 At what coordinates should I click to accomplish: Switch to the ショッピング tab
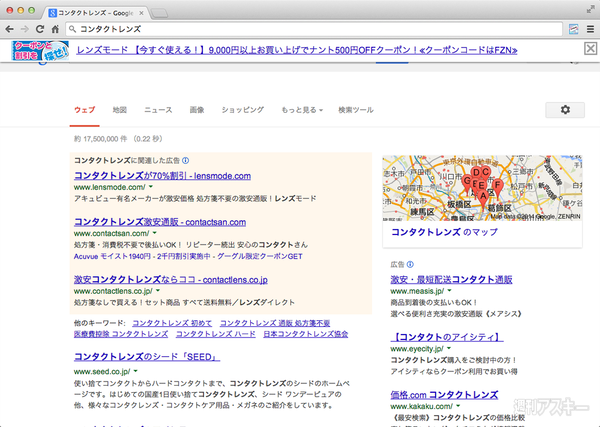click(243, 110)
